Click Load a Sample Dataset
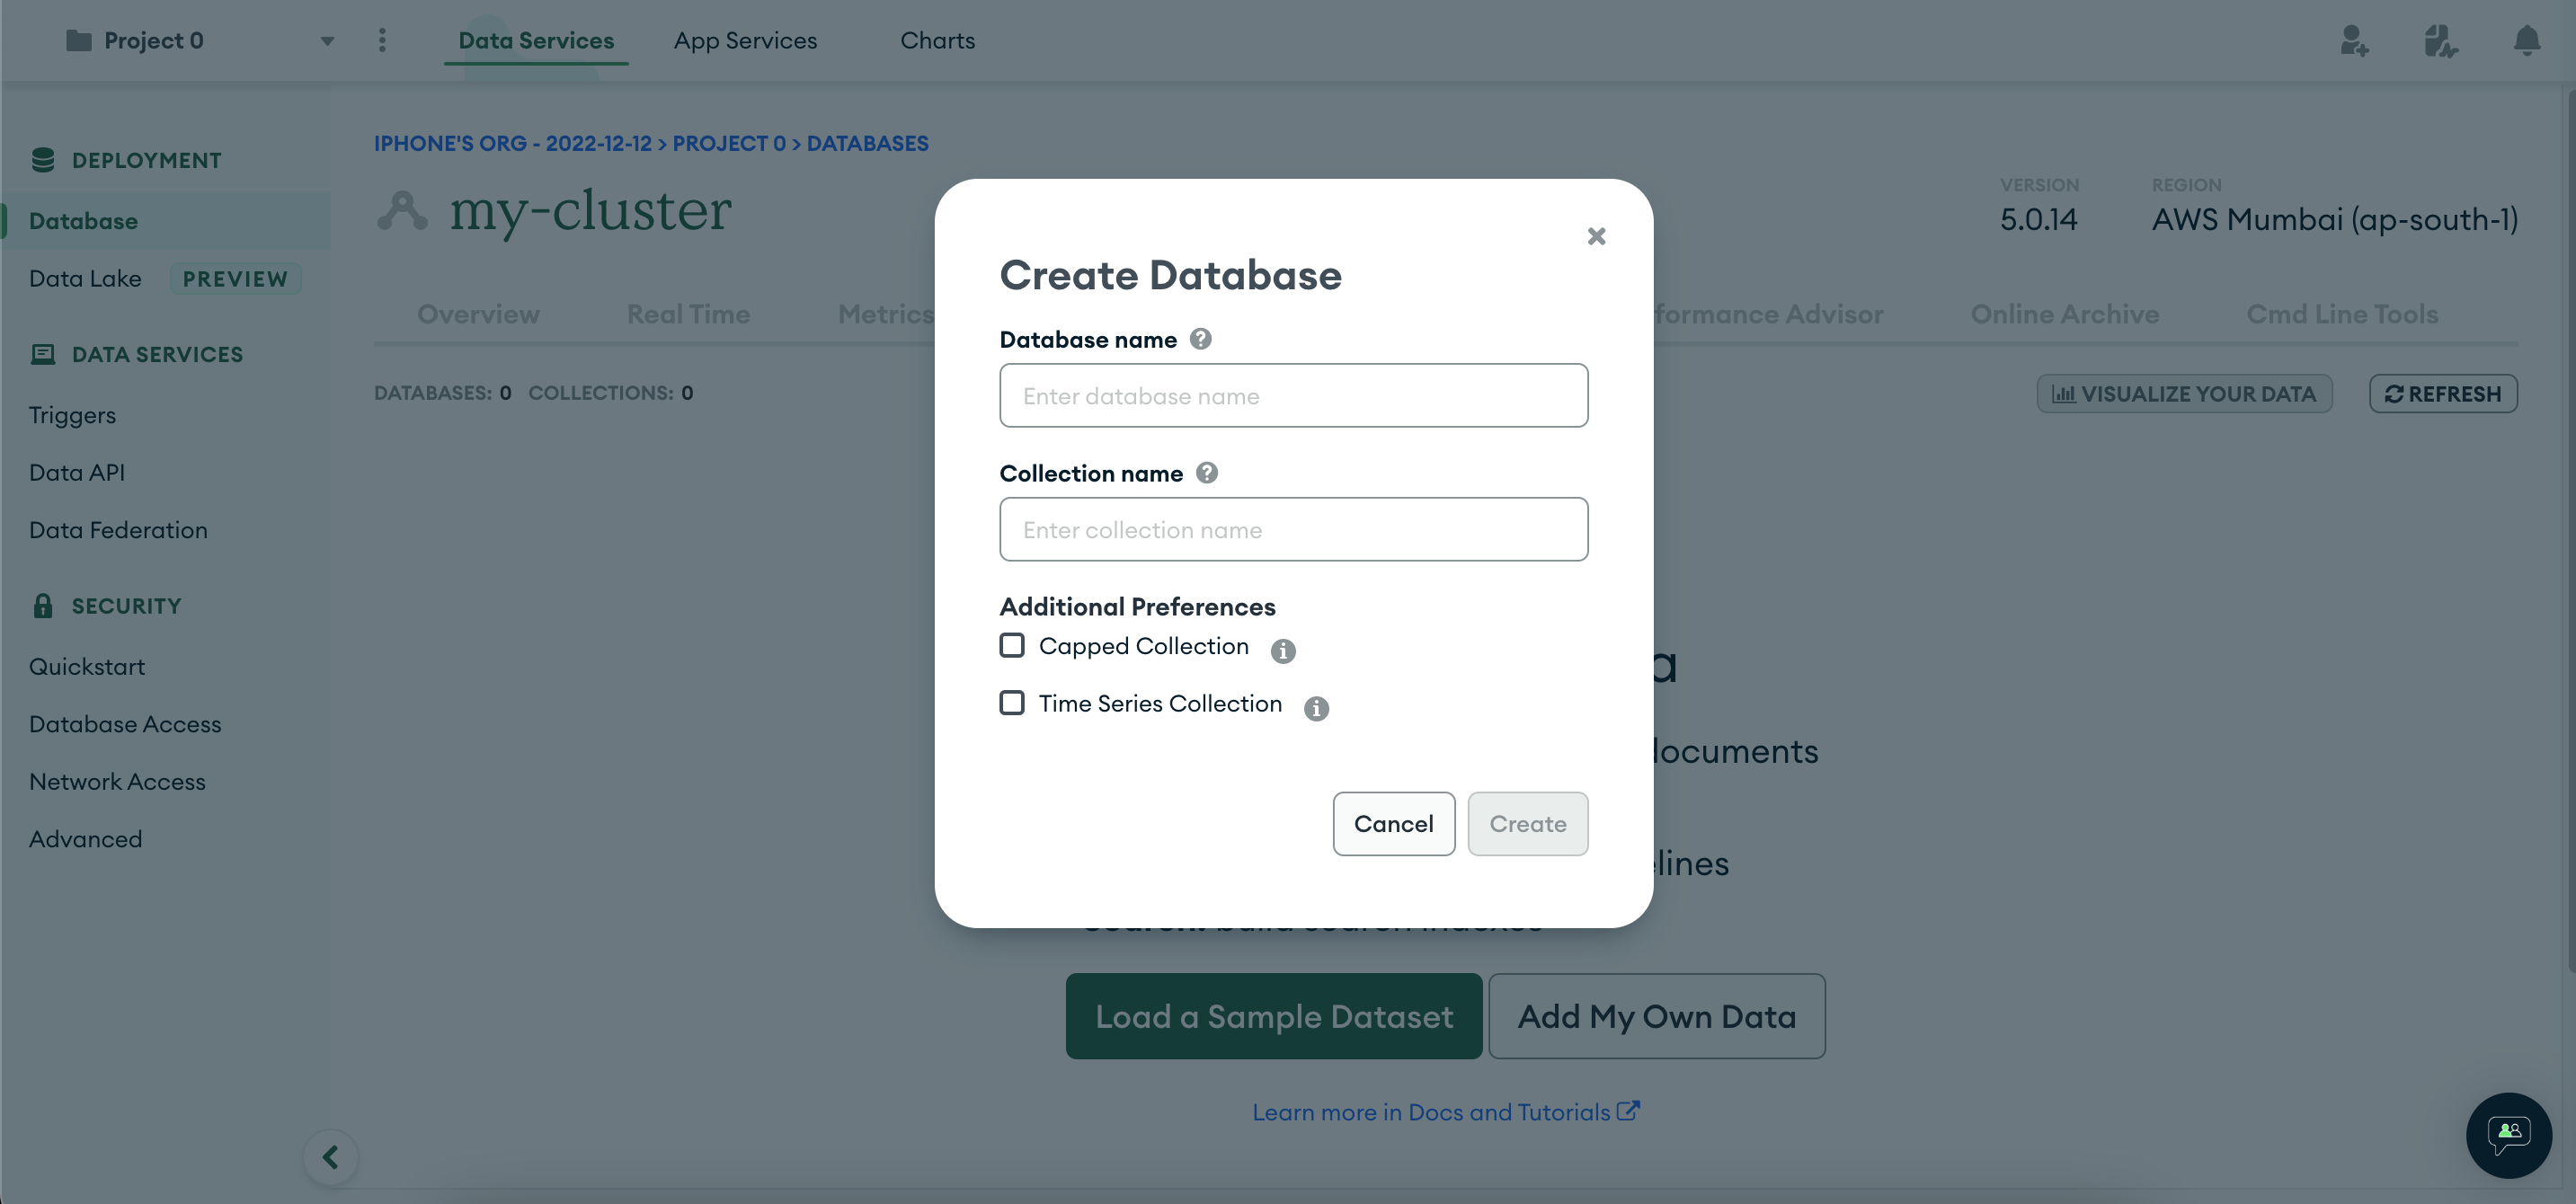The width and height of the screenshot is (2576, 1204). coord(1273,1016)
